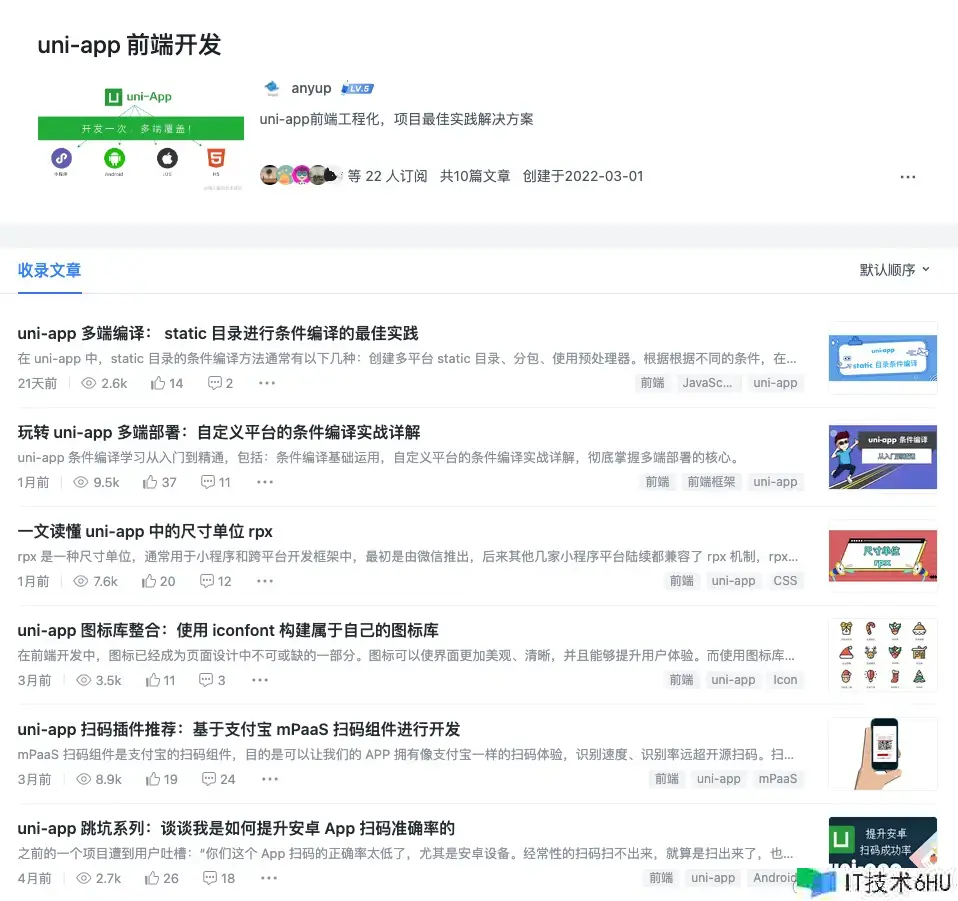Click 前端 tag on the rpx article
The image size is (958, 901).
[x=682, y=581]
